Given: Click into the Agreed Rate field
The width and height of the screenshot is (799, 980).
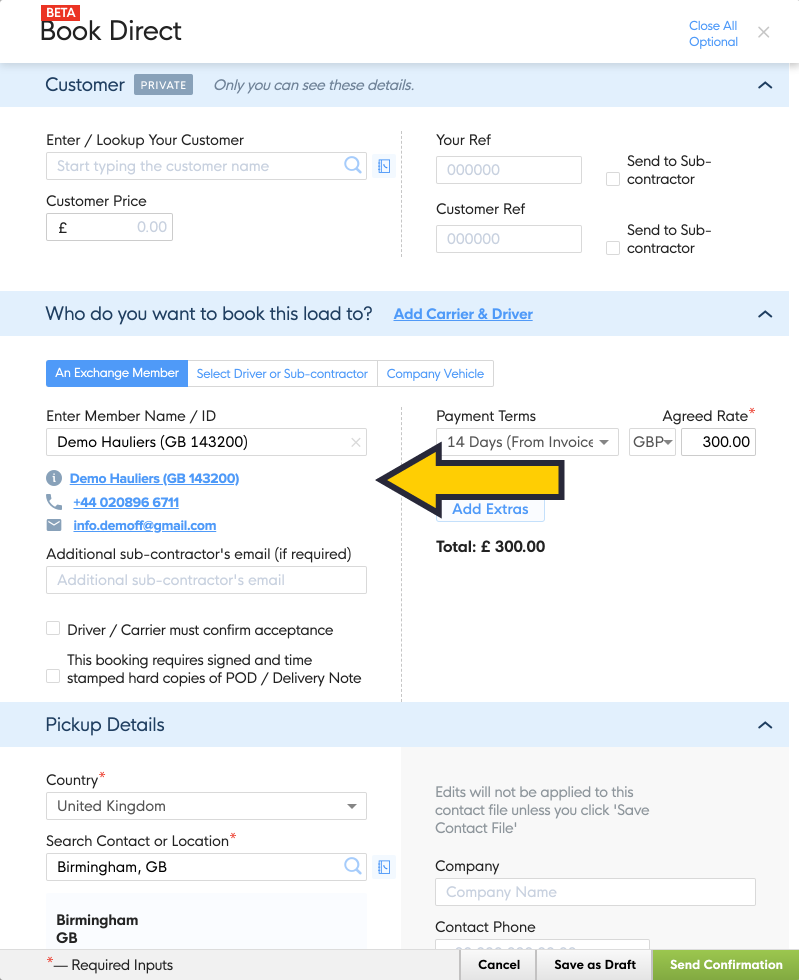Looking at the screenshot, I should (718, 442).
